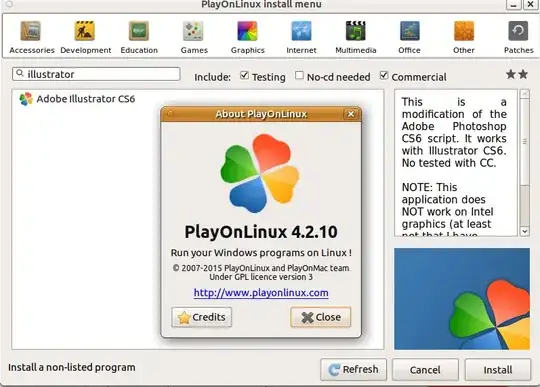Click the Adobe Photoshop CS6 script description text
Screen dimensions: 540x387
[454, 133]
